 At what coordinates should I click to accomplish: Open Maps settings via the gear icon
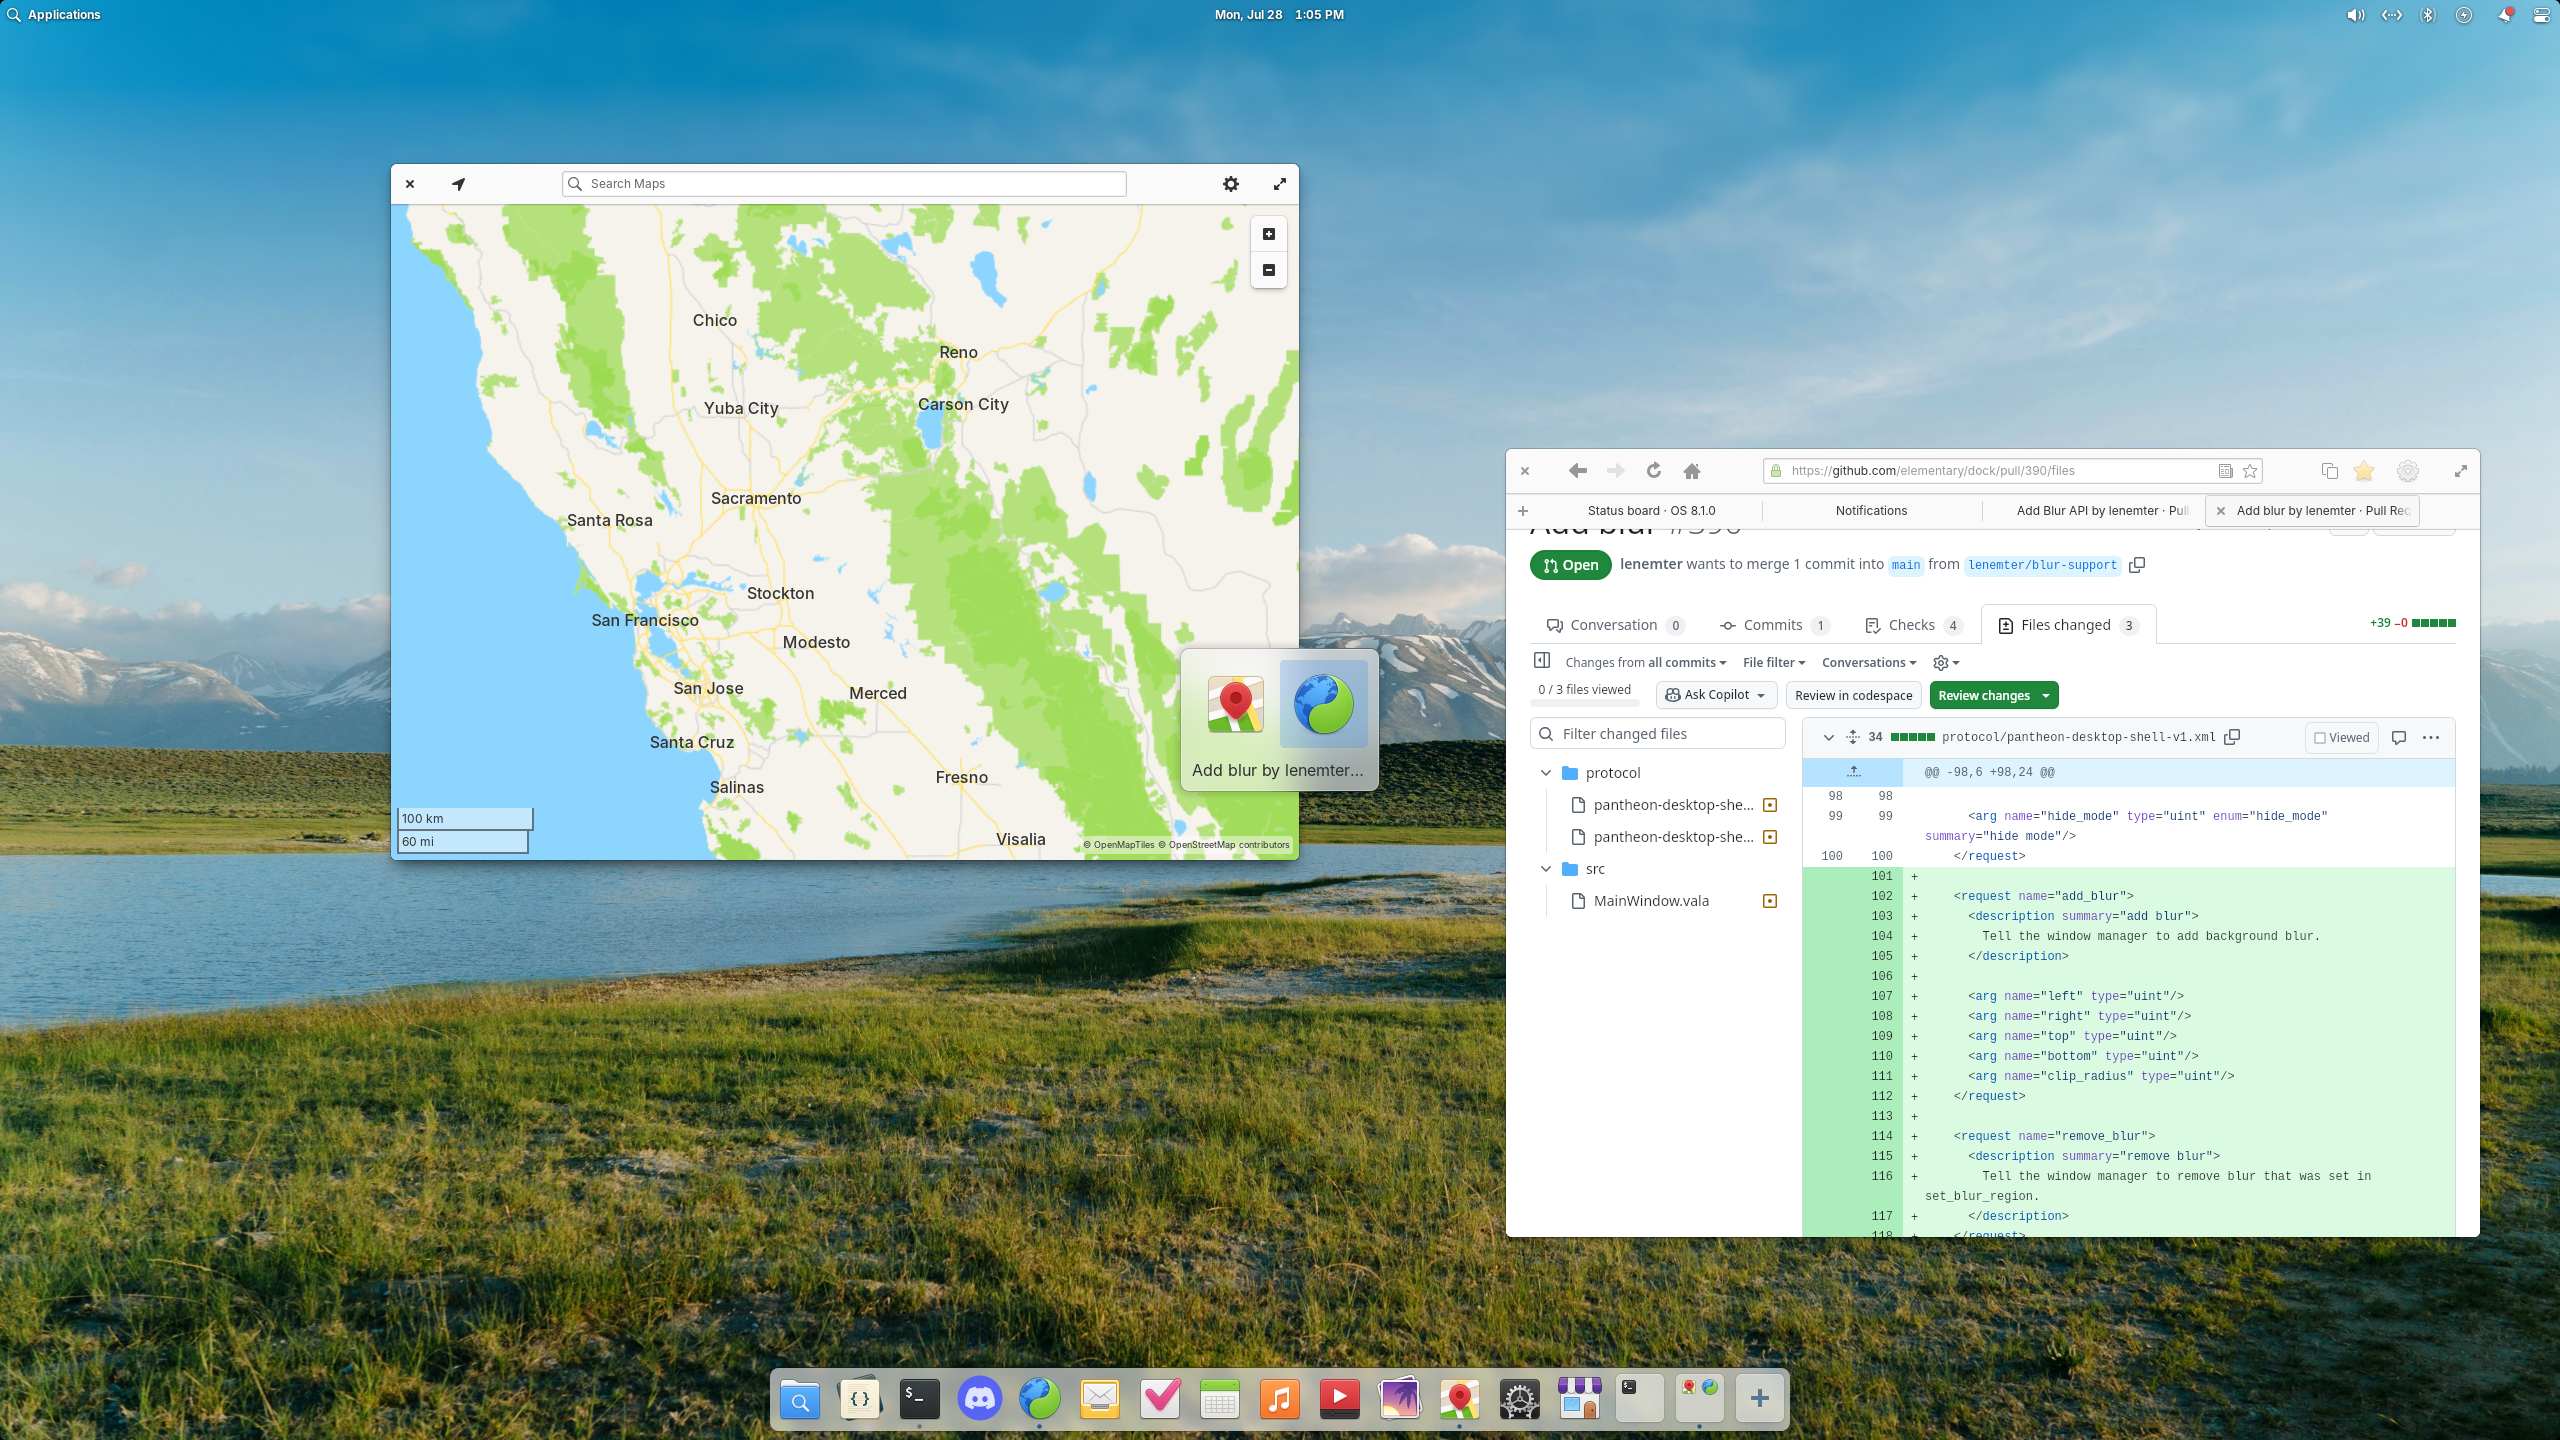pyautogui.click(x=1230, y=184)
